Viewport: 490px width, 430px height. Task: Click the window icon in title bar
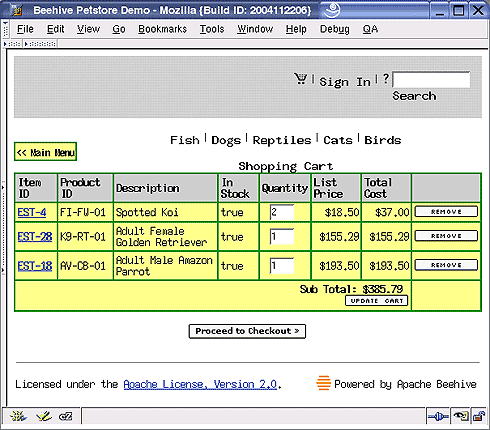pos(16,10)
